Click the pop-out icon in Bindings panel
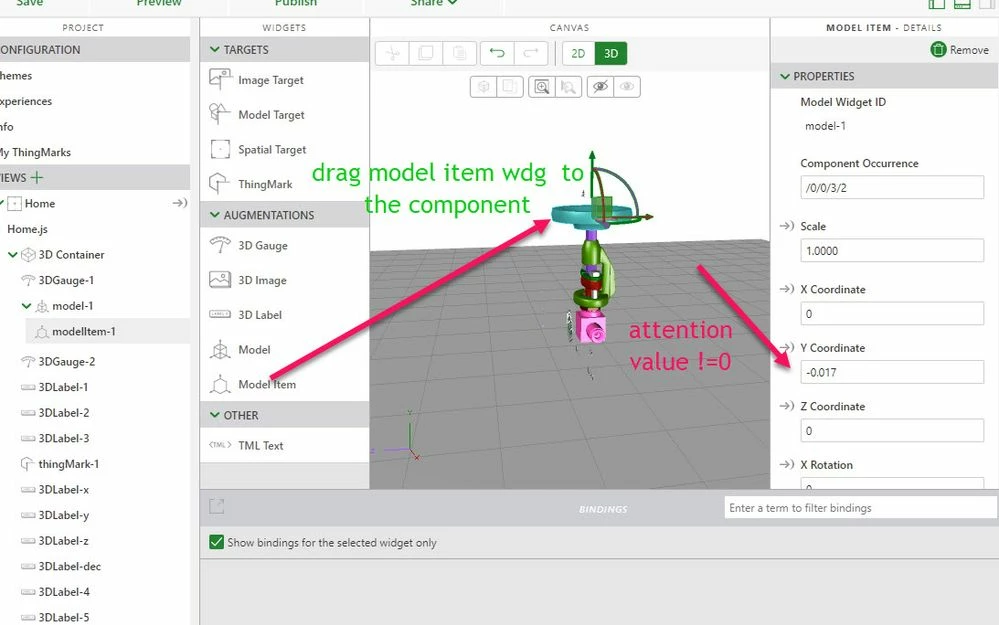Image resolution: width=999 pixels, height=625 pixels. click(x=217, y=506)
